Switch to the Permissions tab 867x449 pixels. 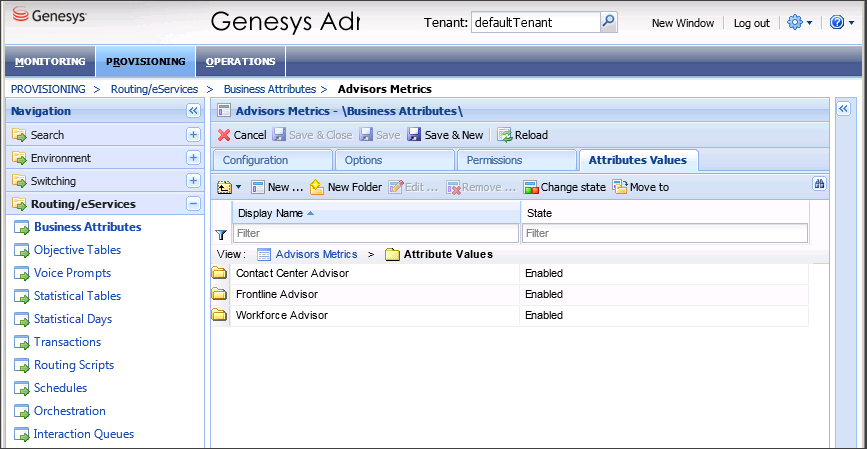tap(494, 160)
